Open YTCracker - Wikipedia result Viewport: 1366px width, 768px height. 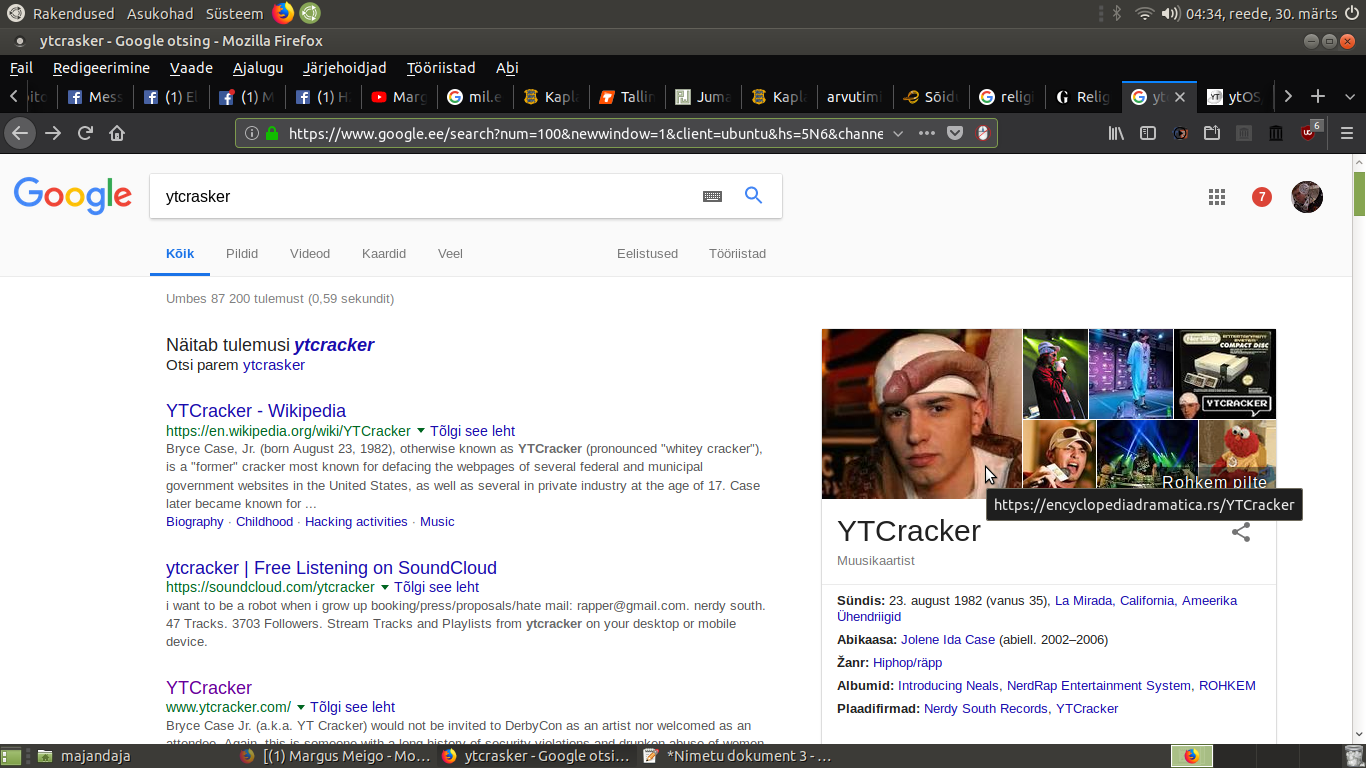point(256,410)
